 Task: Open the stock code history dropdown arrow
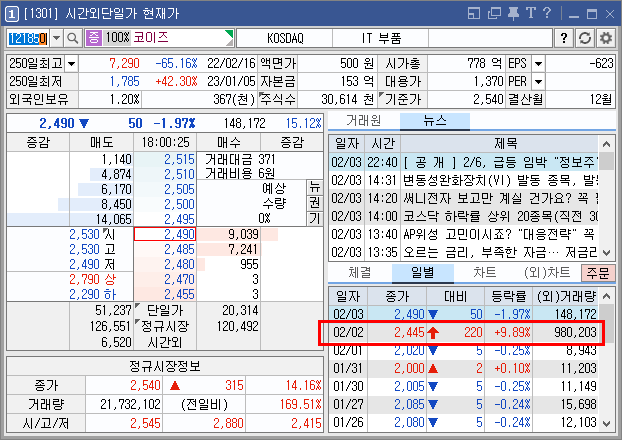point(56,38)
